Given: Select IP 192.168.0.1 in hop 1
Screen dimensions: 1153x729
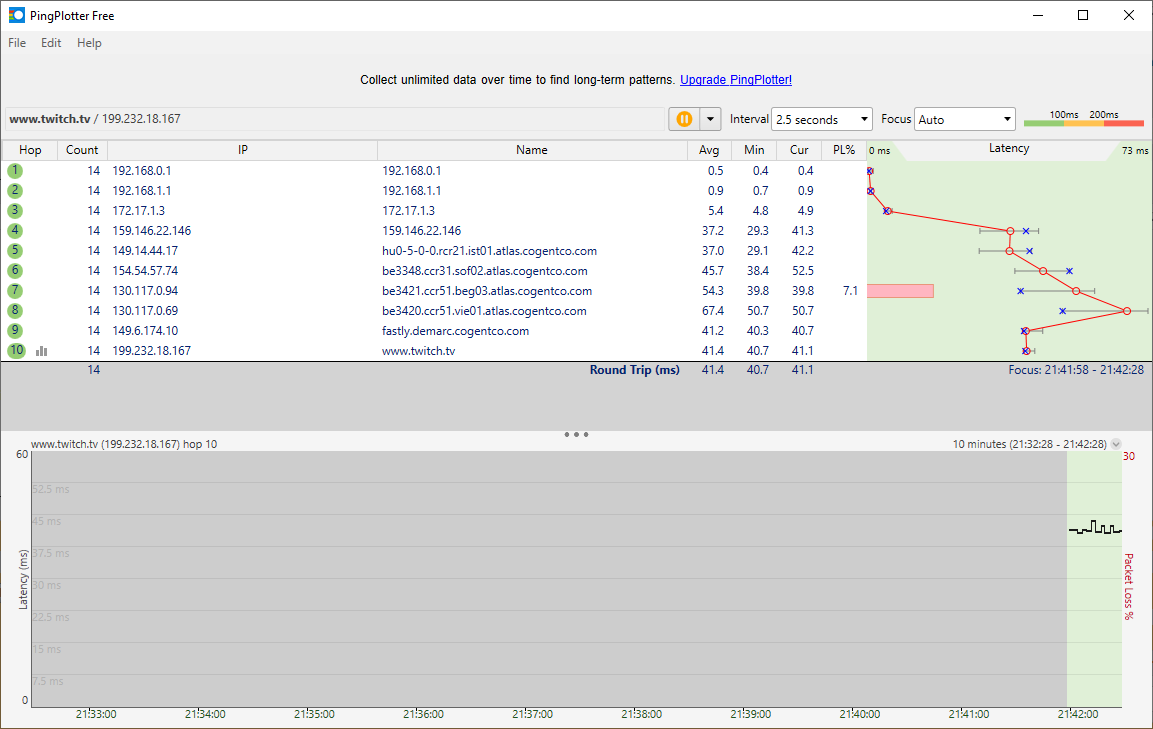Looking at the screenshot, I should [x=141, y=171].
